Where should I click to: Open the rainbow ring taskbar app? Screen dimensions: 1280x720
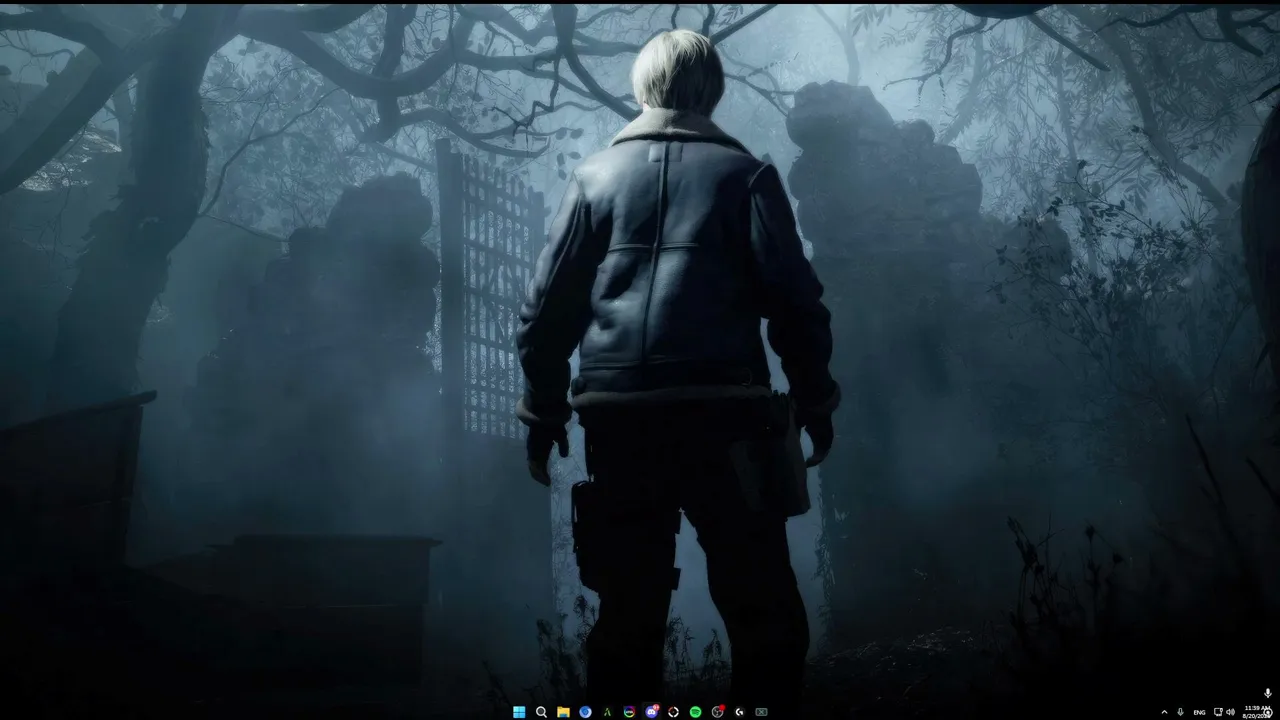coord(629,712)
